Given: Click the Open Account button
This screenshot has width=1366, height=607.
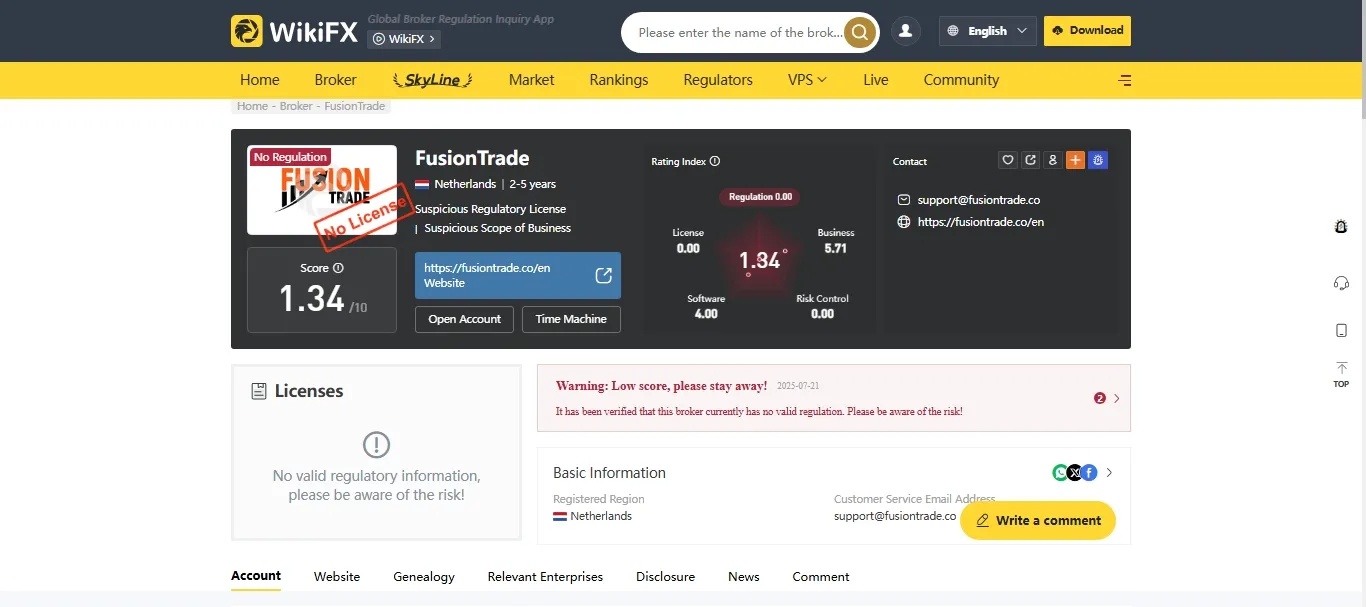Looking at the screenshot, I should click(465, 319).
